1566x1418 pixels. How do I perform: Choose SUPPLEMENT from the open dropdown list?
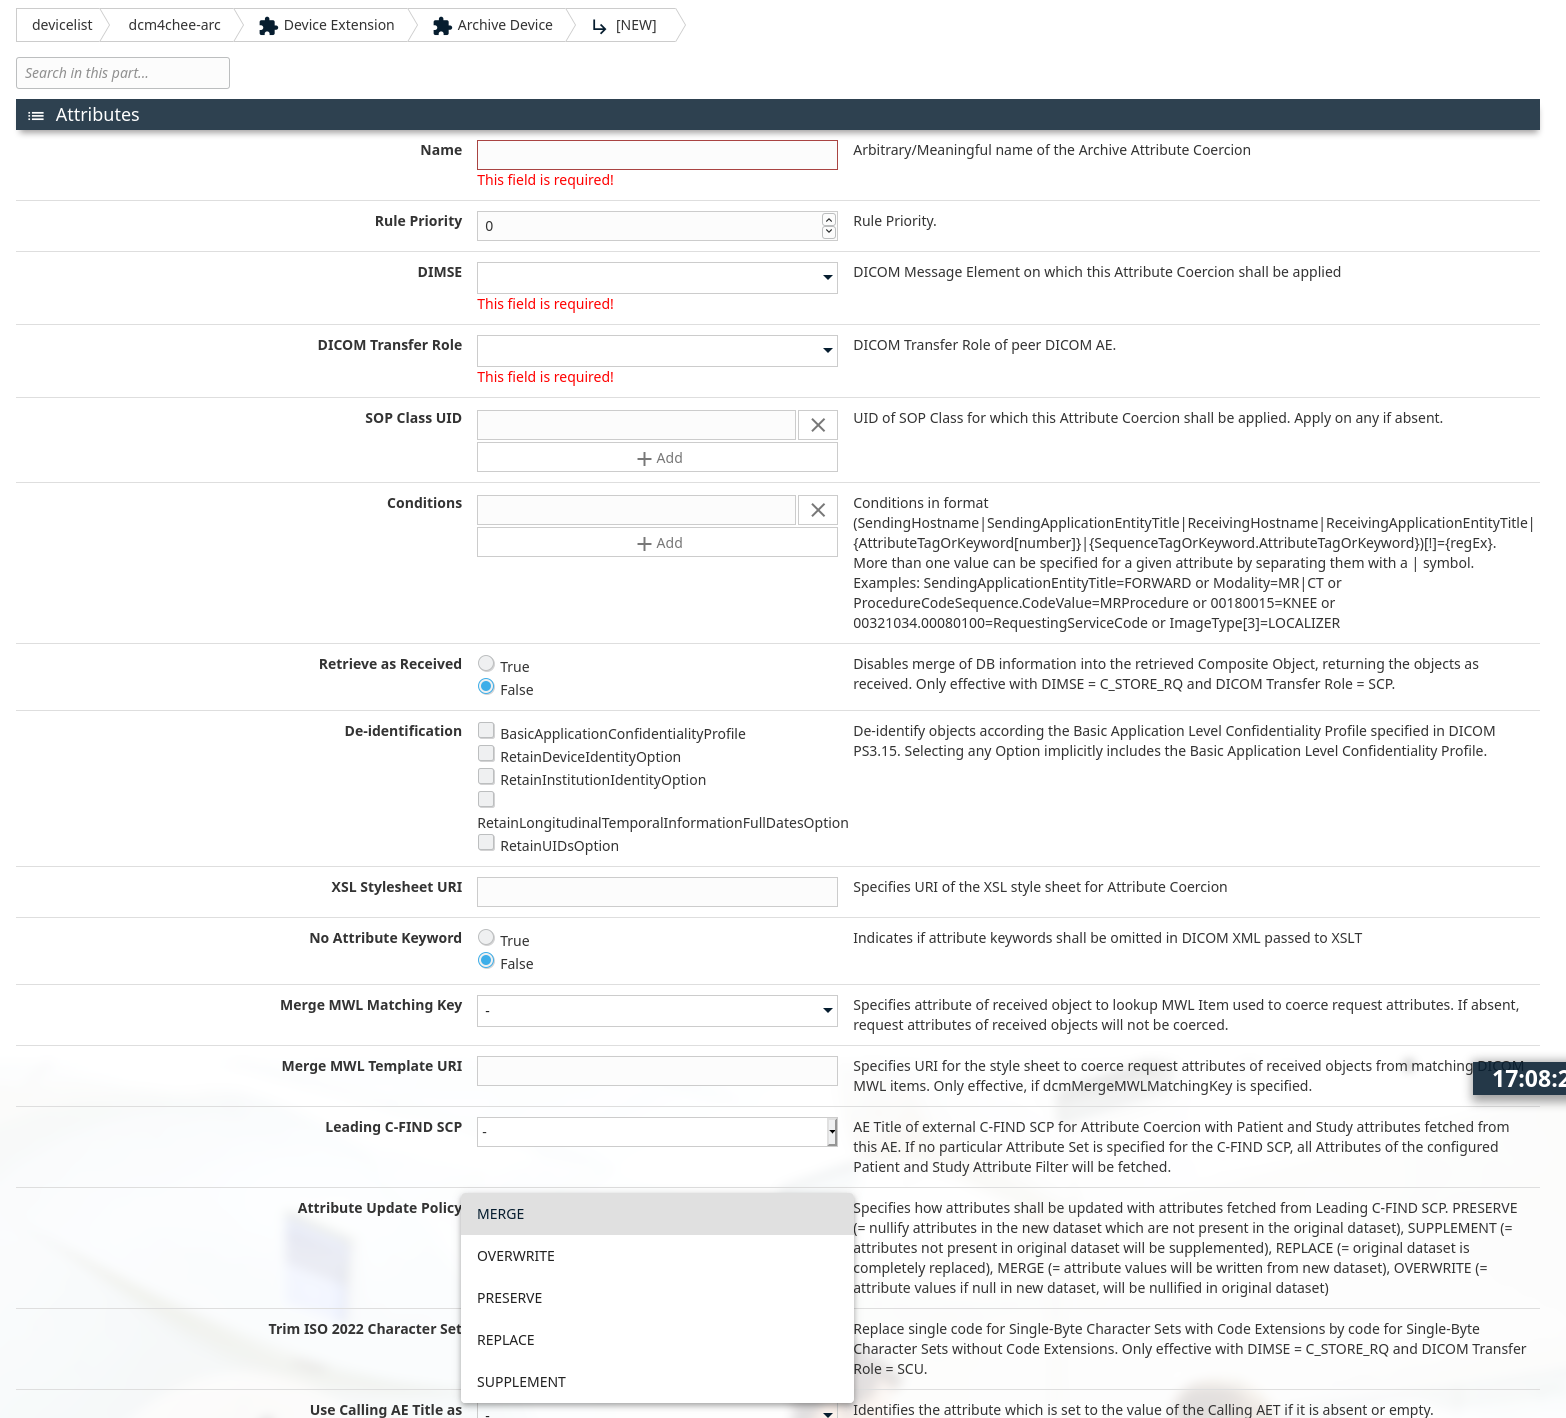click(521, 1381)
